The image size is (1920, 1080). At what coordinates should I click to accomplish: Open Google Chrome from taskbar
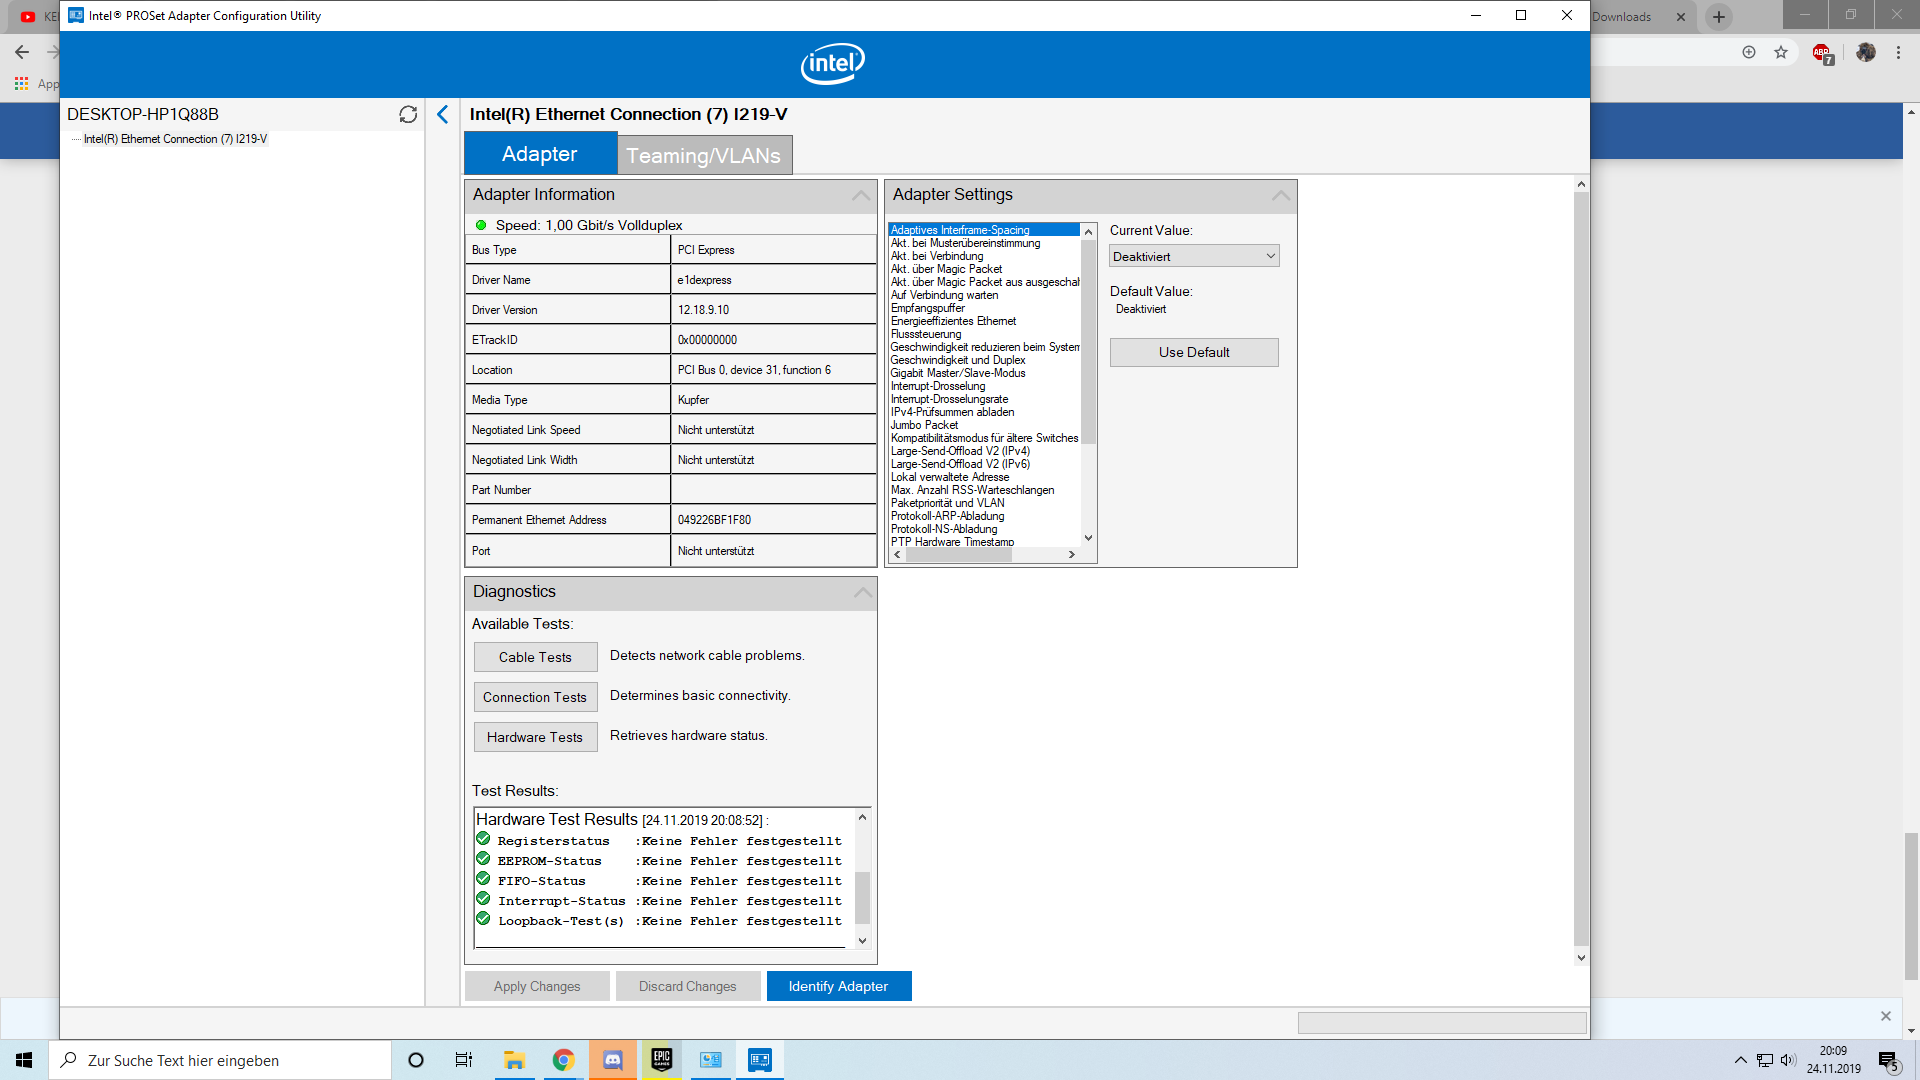[x=563, y=1060]
